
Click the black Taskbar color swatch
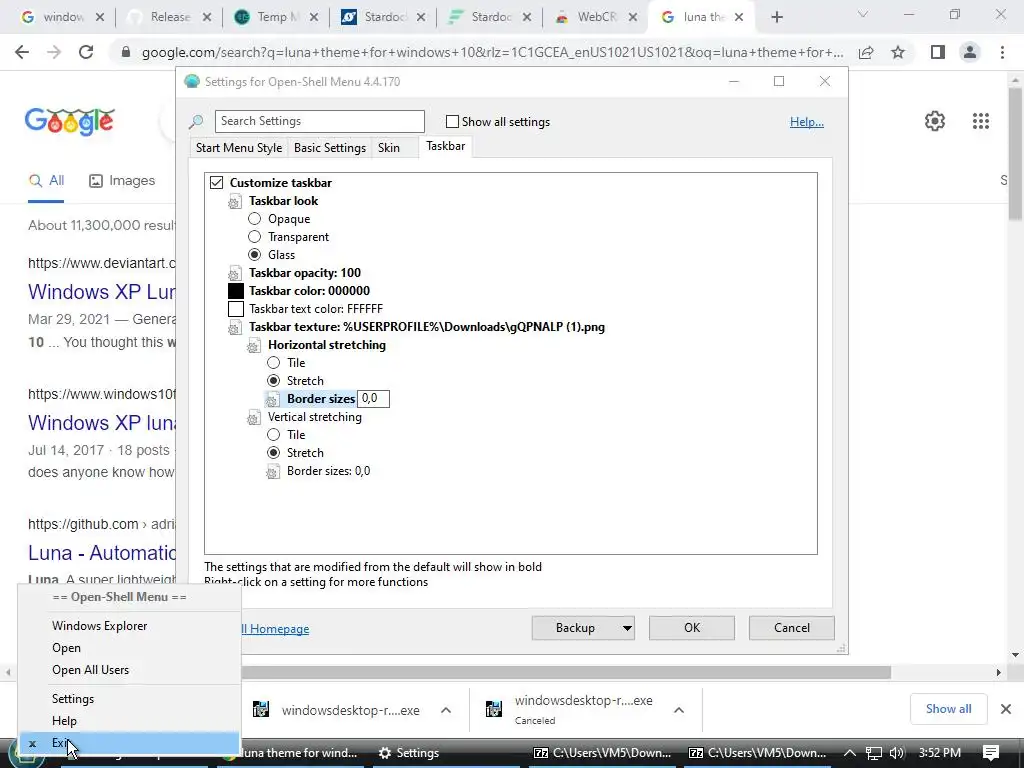pyautogui.click(x=236, y=291)
